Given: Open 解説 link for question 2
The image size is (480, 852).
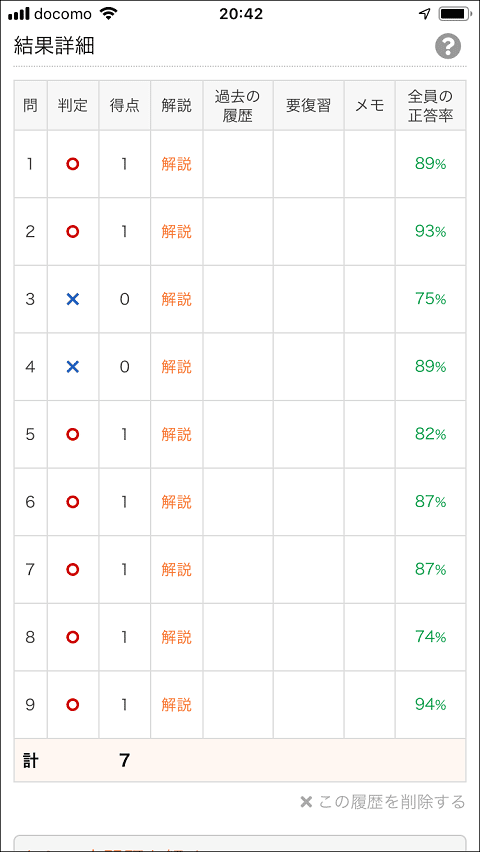Looking at the screenshot, I should pos(177,232).
